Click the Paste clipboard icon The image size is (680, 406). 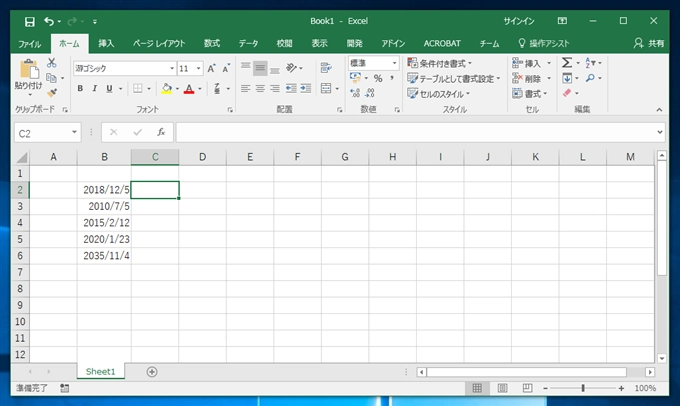tap(29, 69)
